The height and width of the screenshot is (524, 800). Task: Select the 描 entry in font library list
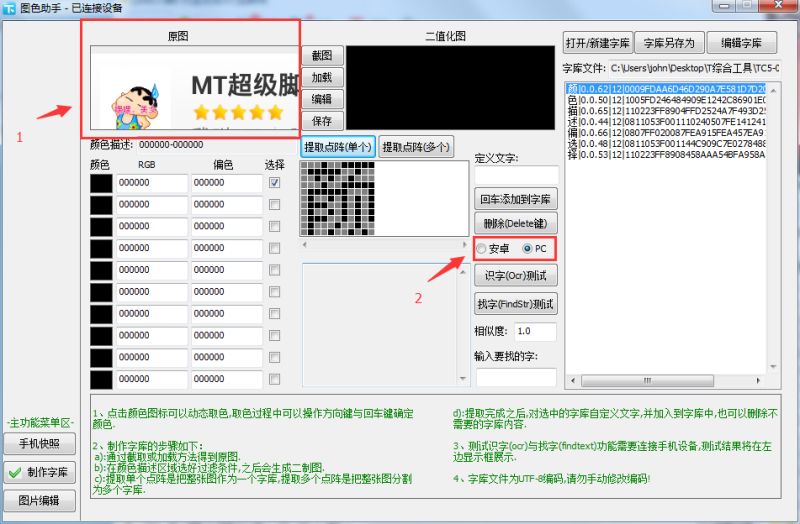[666, 111]
